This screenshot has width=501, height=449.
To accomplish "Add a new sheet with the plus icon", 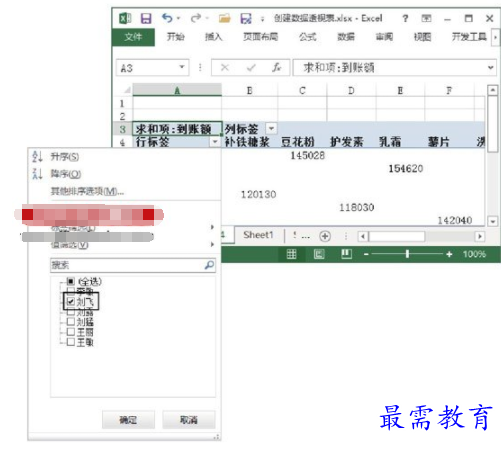I will (x=325, y=236).
